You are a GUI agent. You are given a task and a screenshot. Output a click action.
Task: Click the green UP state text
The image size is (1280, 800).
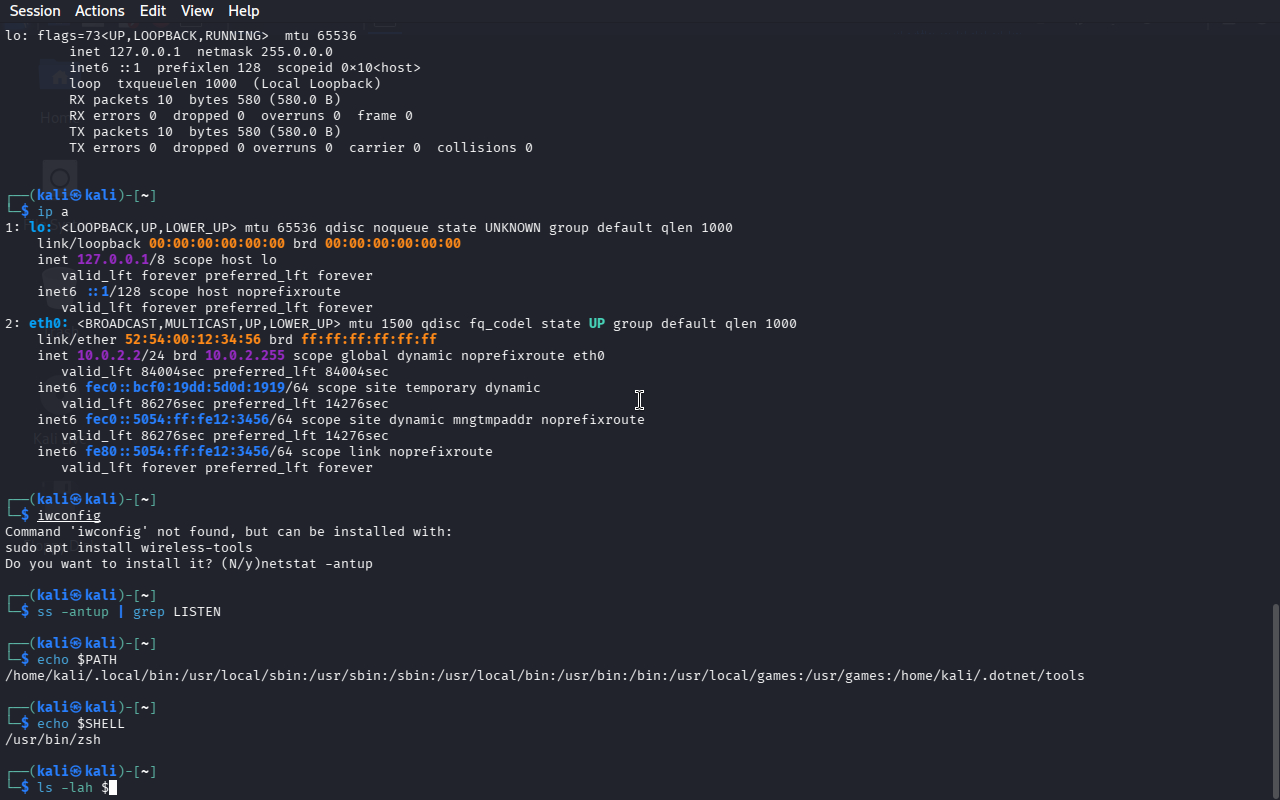point(597,324)
